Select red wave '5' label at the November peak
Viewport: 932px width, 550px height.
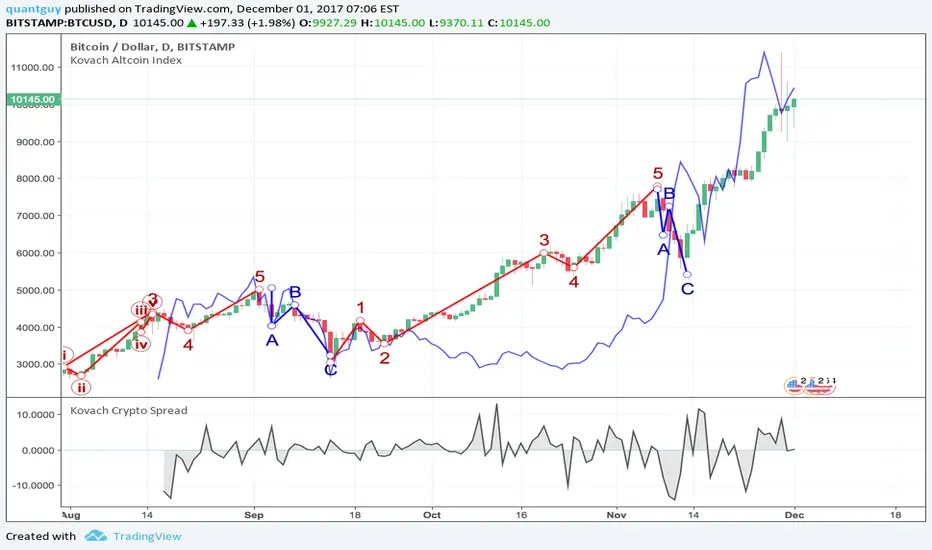657,173
